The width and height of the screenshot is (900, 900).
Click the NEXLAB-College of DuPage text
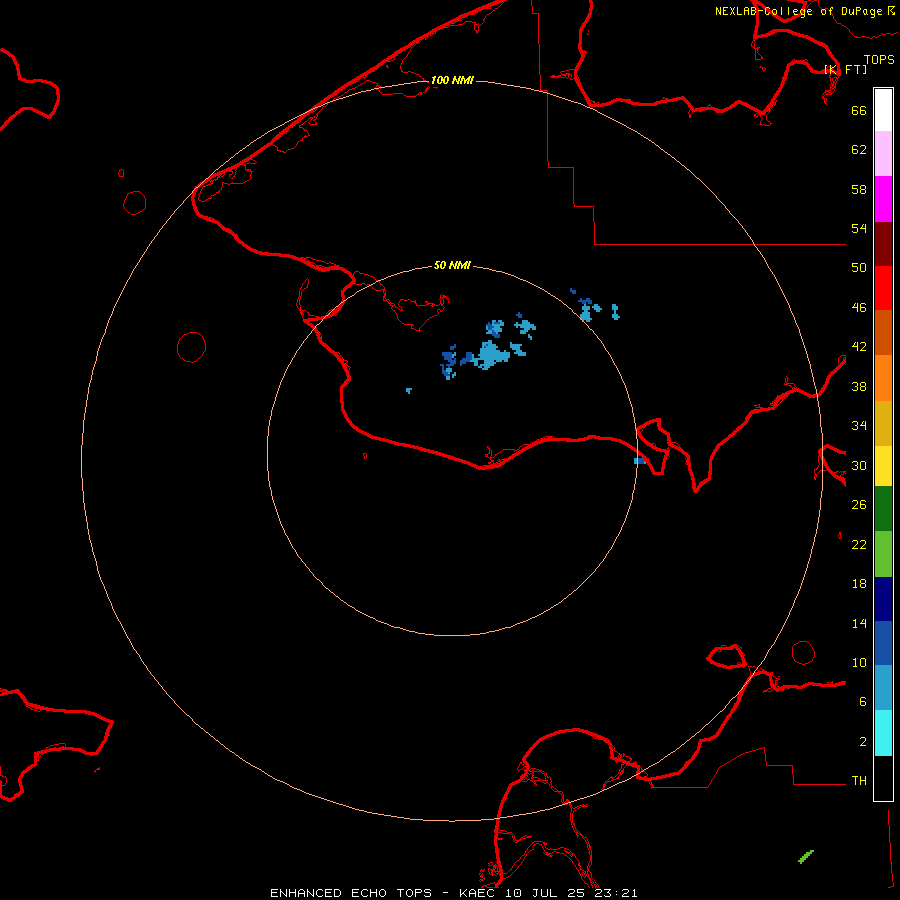pos(798,11)
